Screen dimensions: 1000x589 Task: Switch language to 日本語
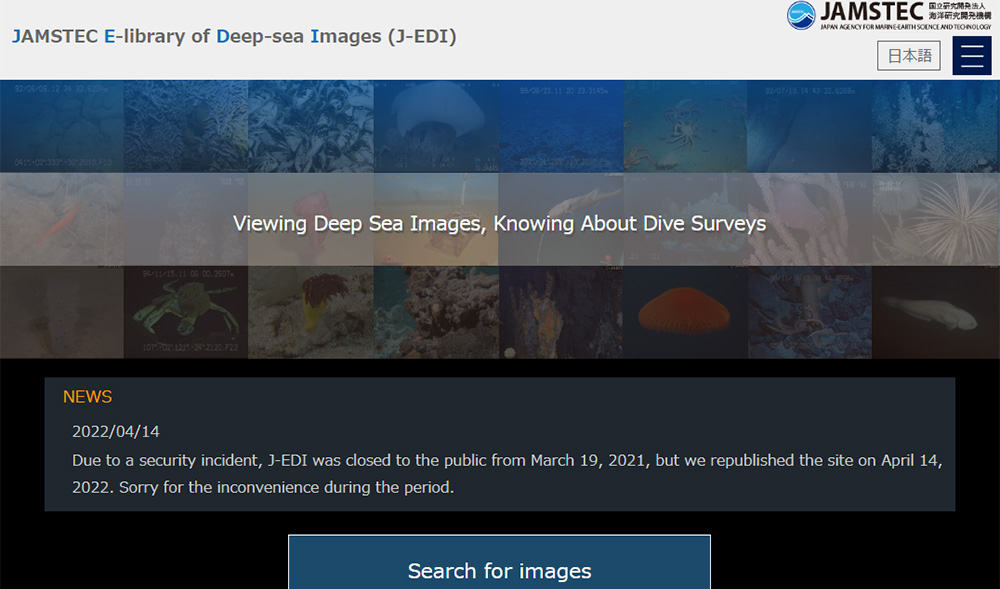(x=909, y=56)
